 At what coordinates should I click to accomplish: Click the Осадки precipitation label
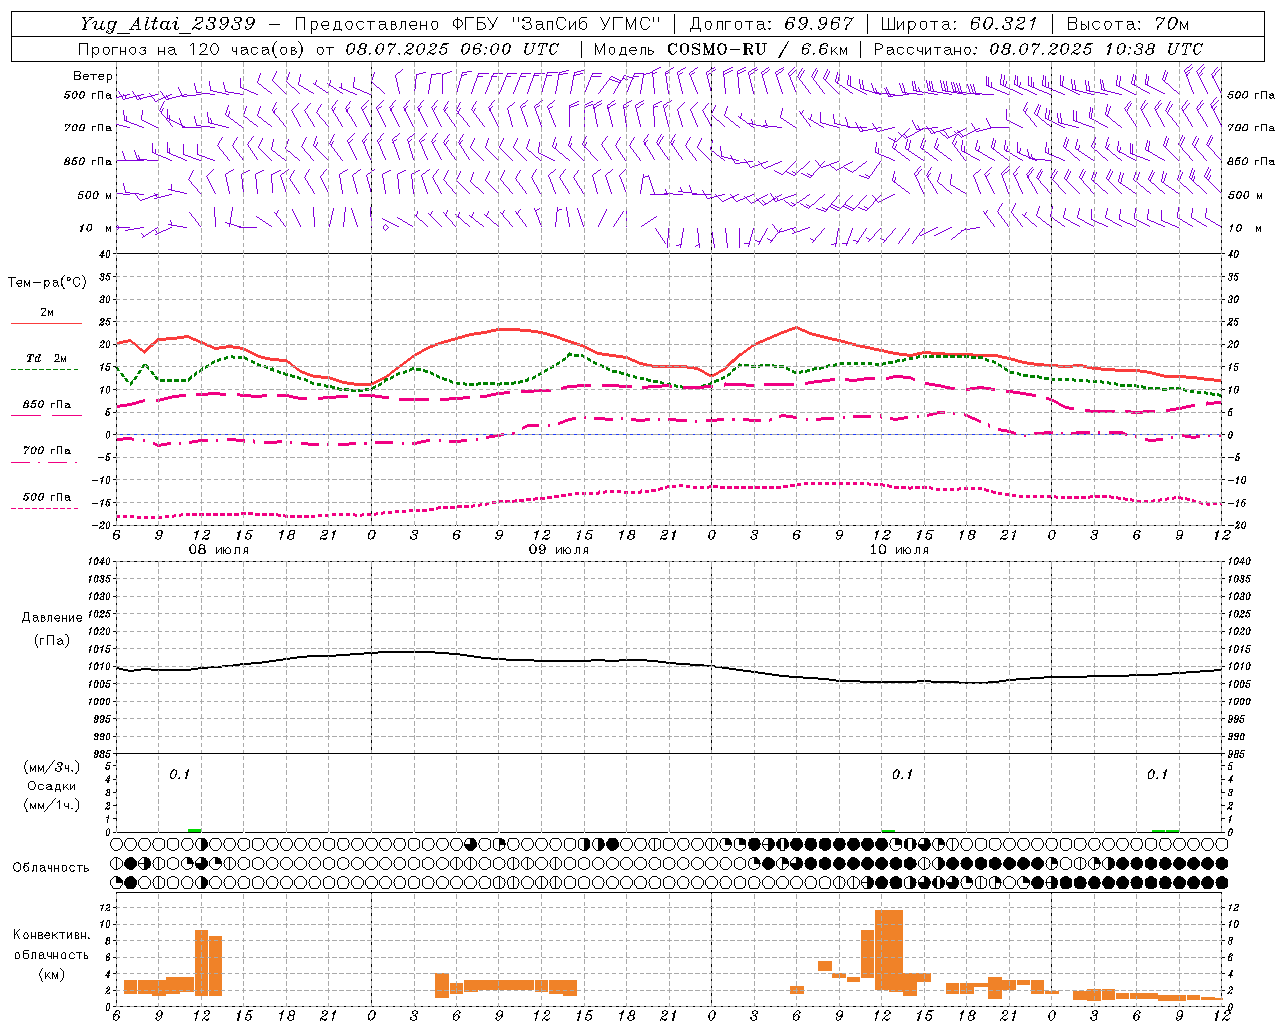pos(52,786)
